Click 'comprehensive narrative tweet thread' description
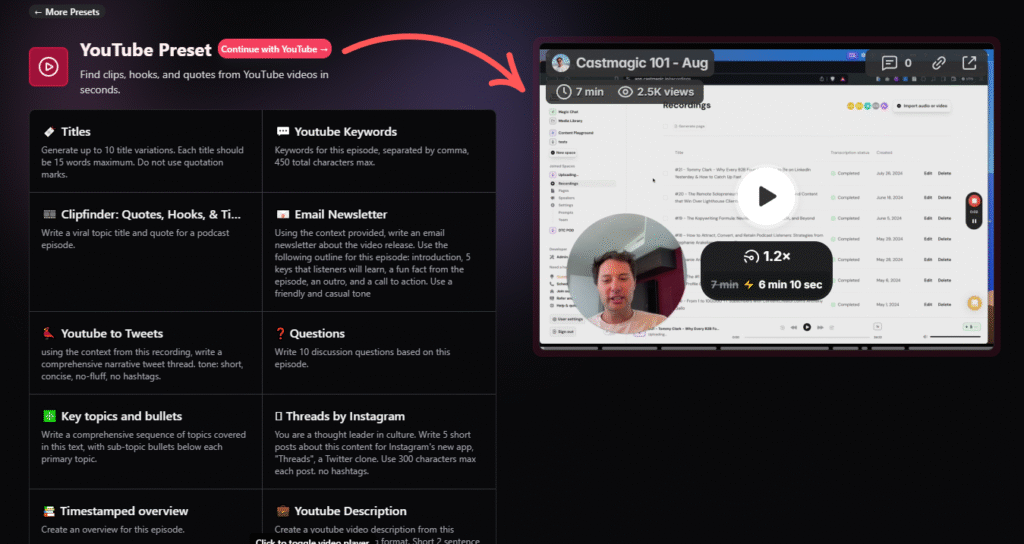This screenshot has width=1024, height=544. tap(142, 364)
